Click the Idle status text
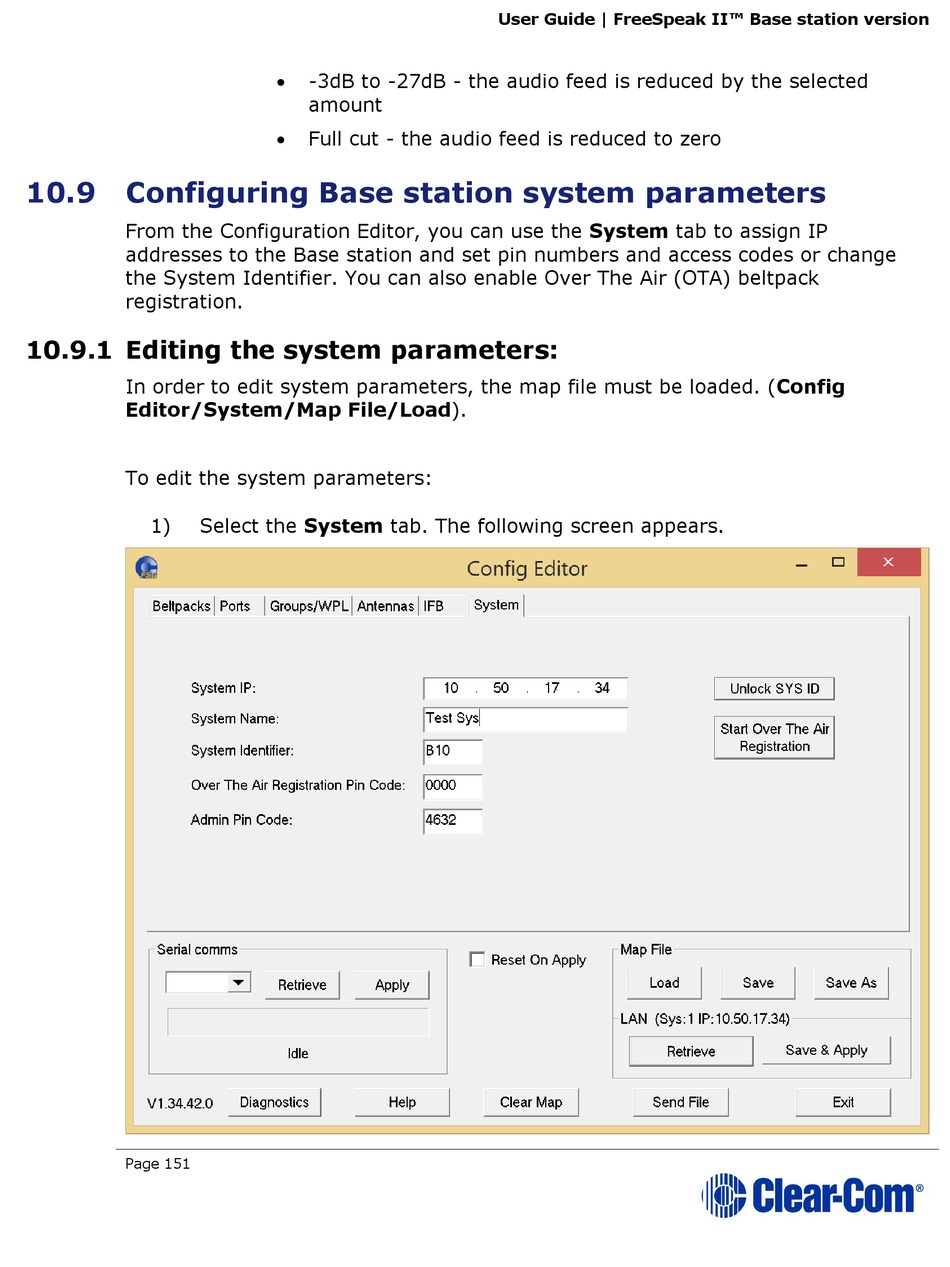950x1267 pixels. [x=298, y=1053]
